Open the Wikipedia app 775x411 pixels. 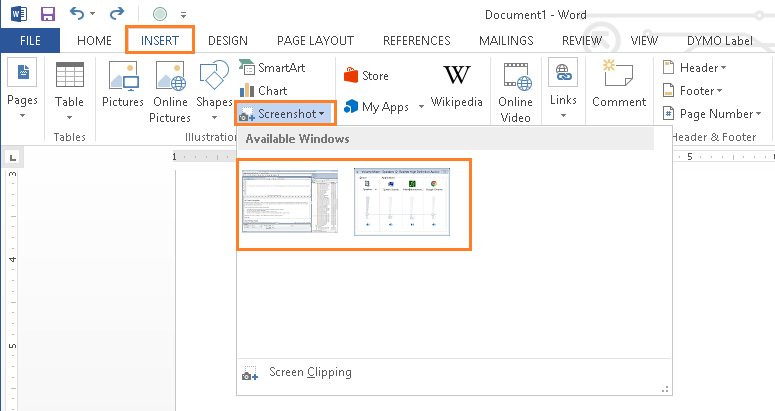(x=457, y=85)
